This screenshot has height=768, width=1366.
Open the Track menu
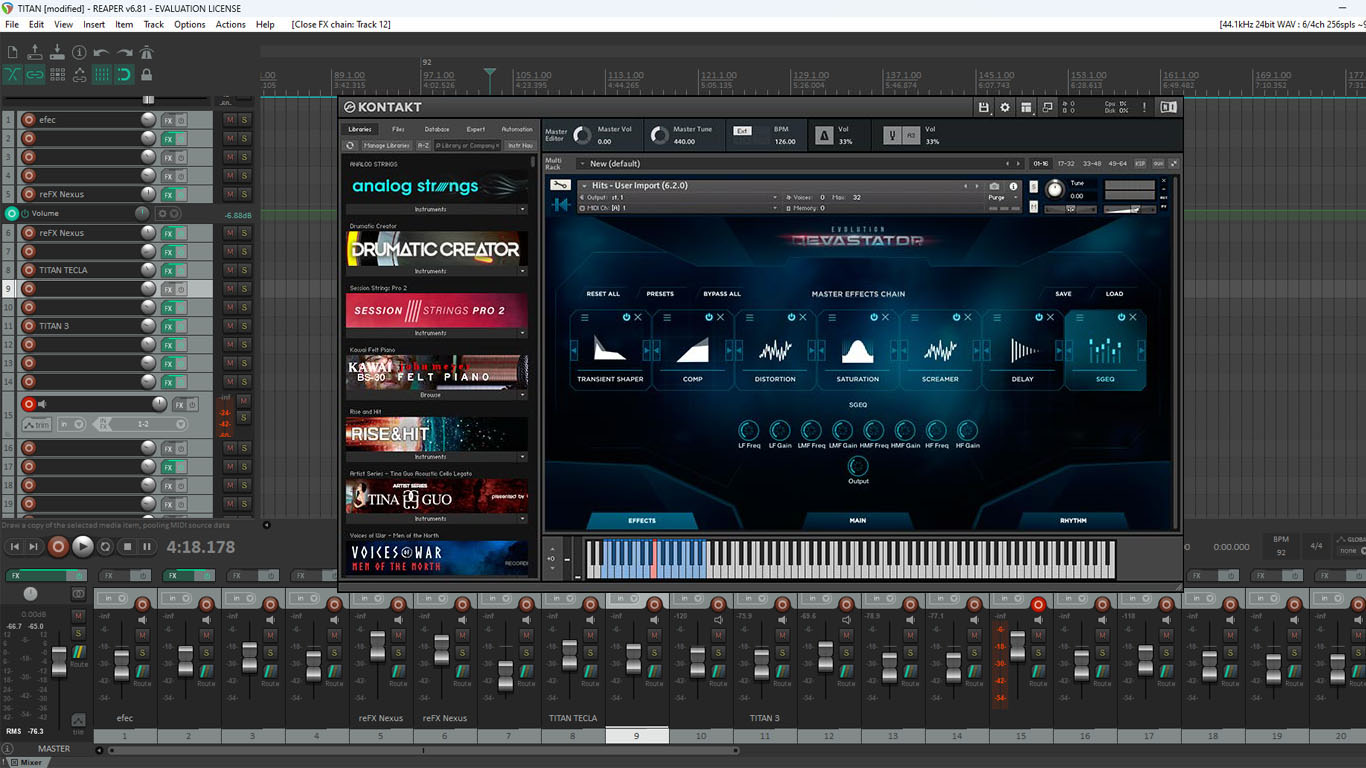154,24
